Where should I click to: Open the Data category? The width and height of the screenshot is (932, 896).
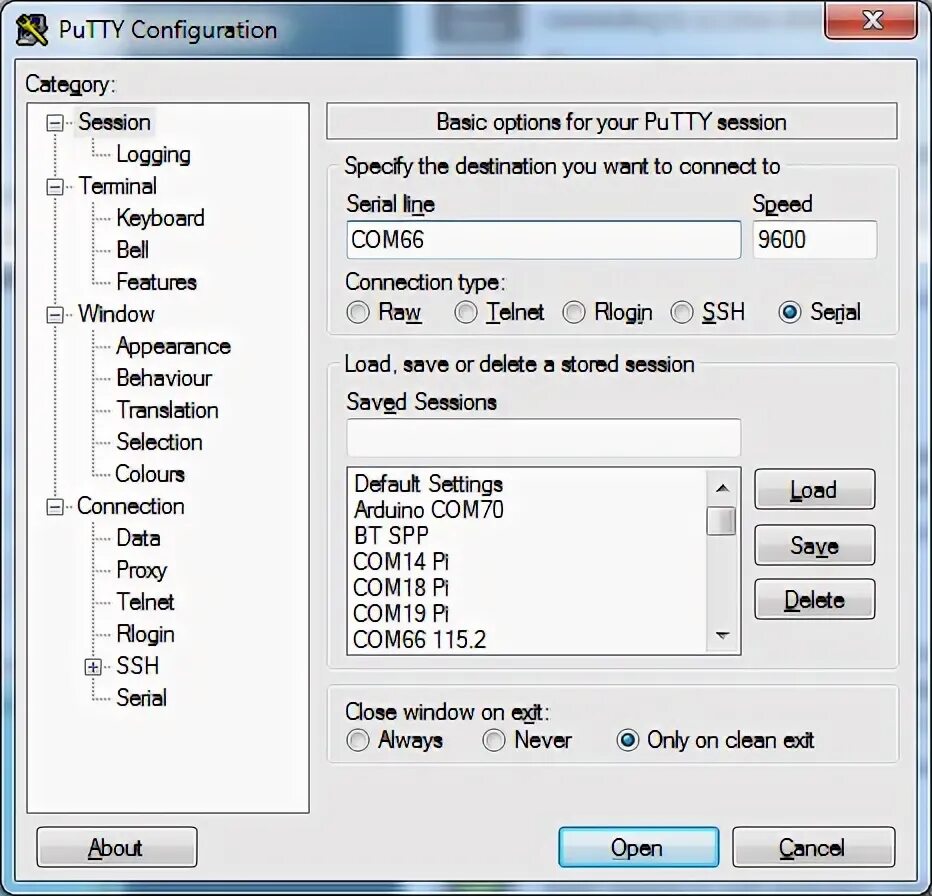click(x=138, y=539)
